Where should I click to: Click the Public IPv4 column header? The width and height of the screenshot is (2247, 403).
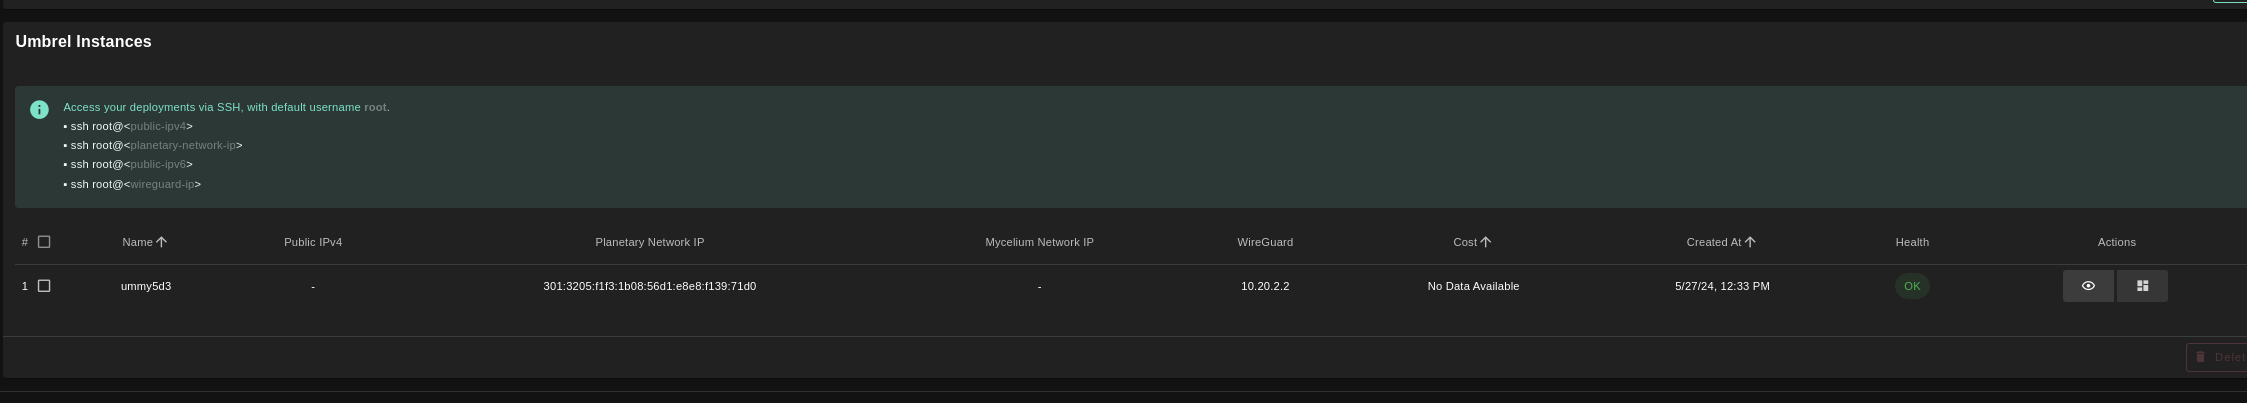(313, 242)
